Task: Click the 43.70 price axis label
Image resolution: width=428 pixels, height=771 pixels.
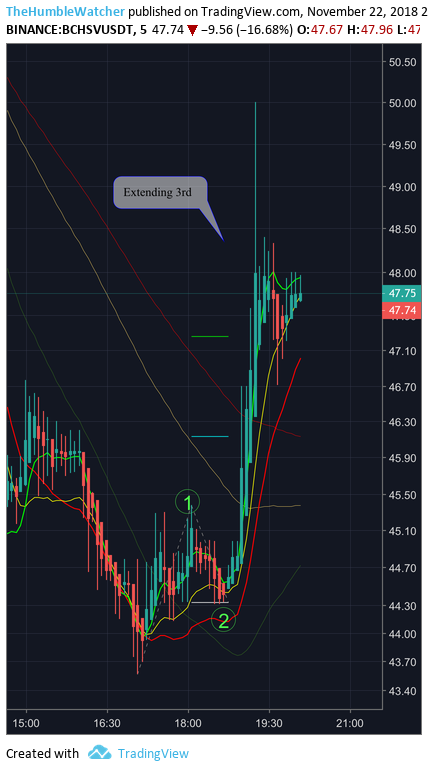Action: click(x=402, y=662)
